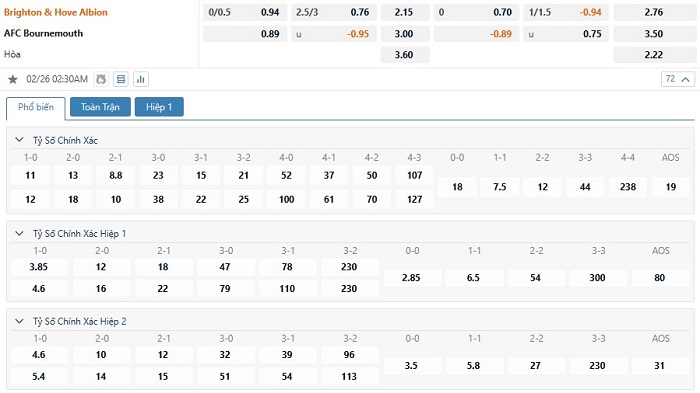Collapse the Tỷ Số Chính Xác section
Screen dimensions: 700x393
(x=19, y=140)
